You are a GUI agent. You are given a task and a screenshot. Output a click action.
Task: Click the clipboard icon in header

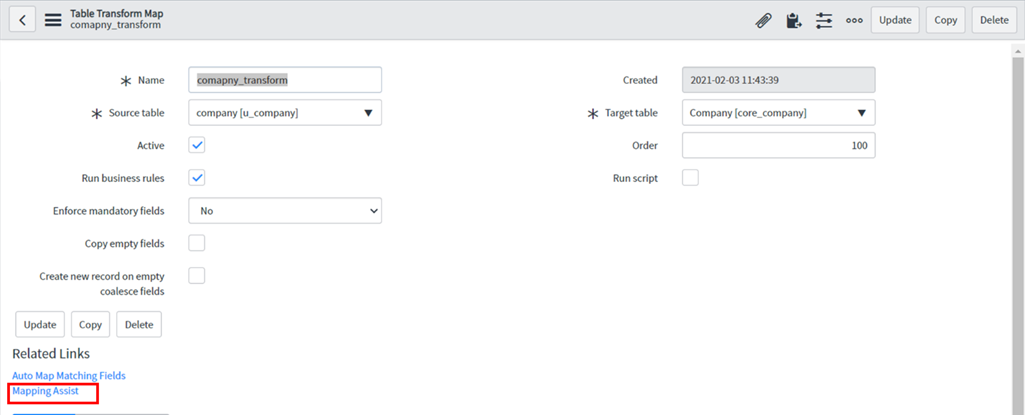pos(794,20)
